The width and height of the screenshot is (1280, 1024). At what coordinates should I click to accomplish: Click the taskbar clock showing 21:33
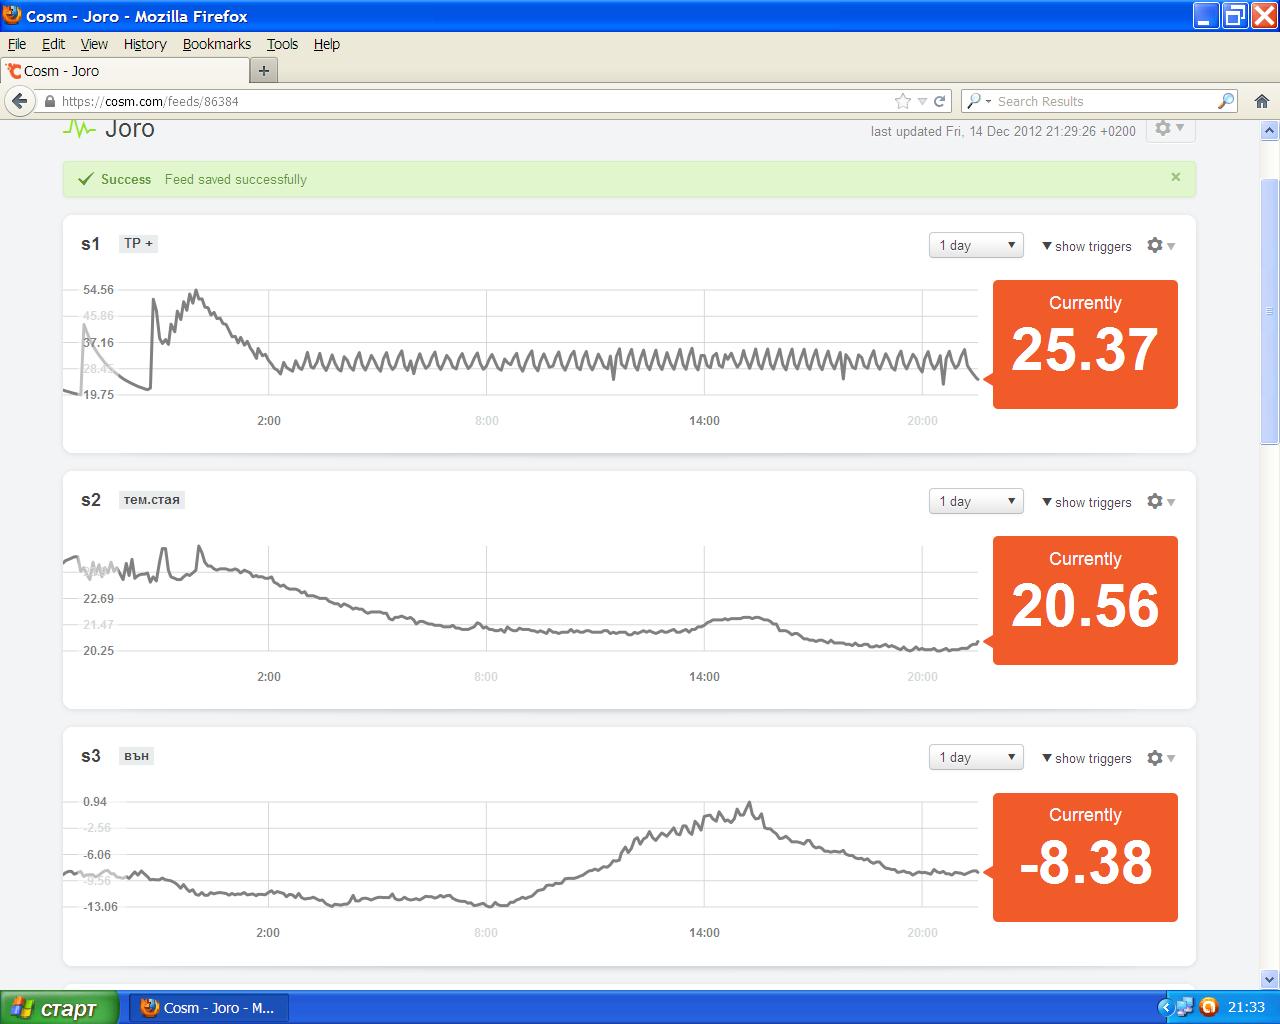pos(1246,1007)
